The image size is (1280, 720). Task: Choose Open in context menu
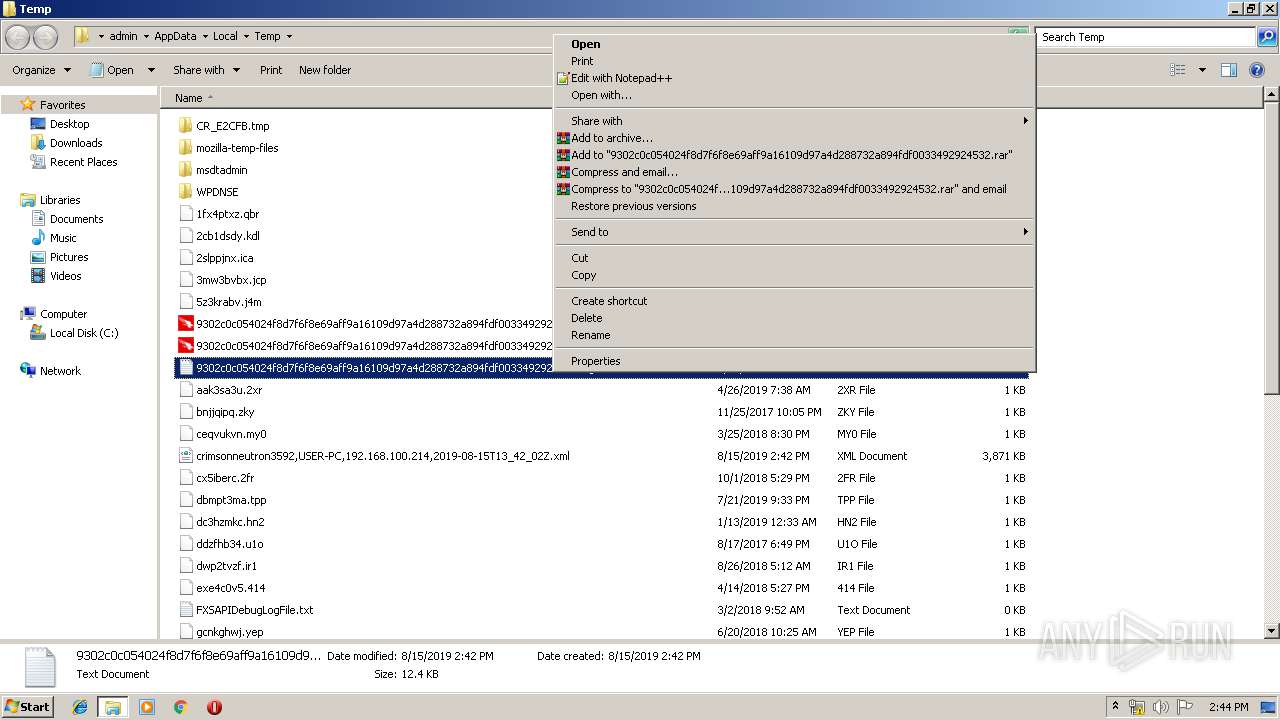tap(795, 44)
